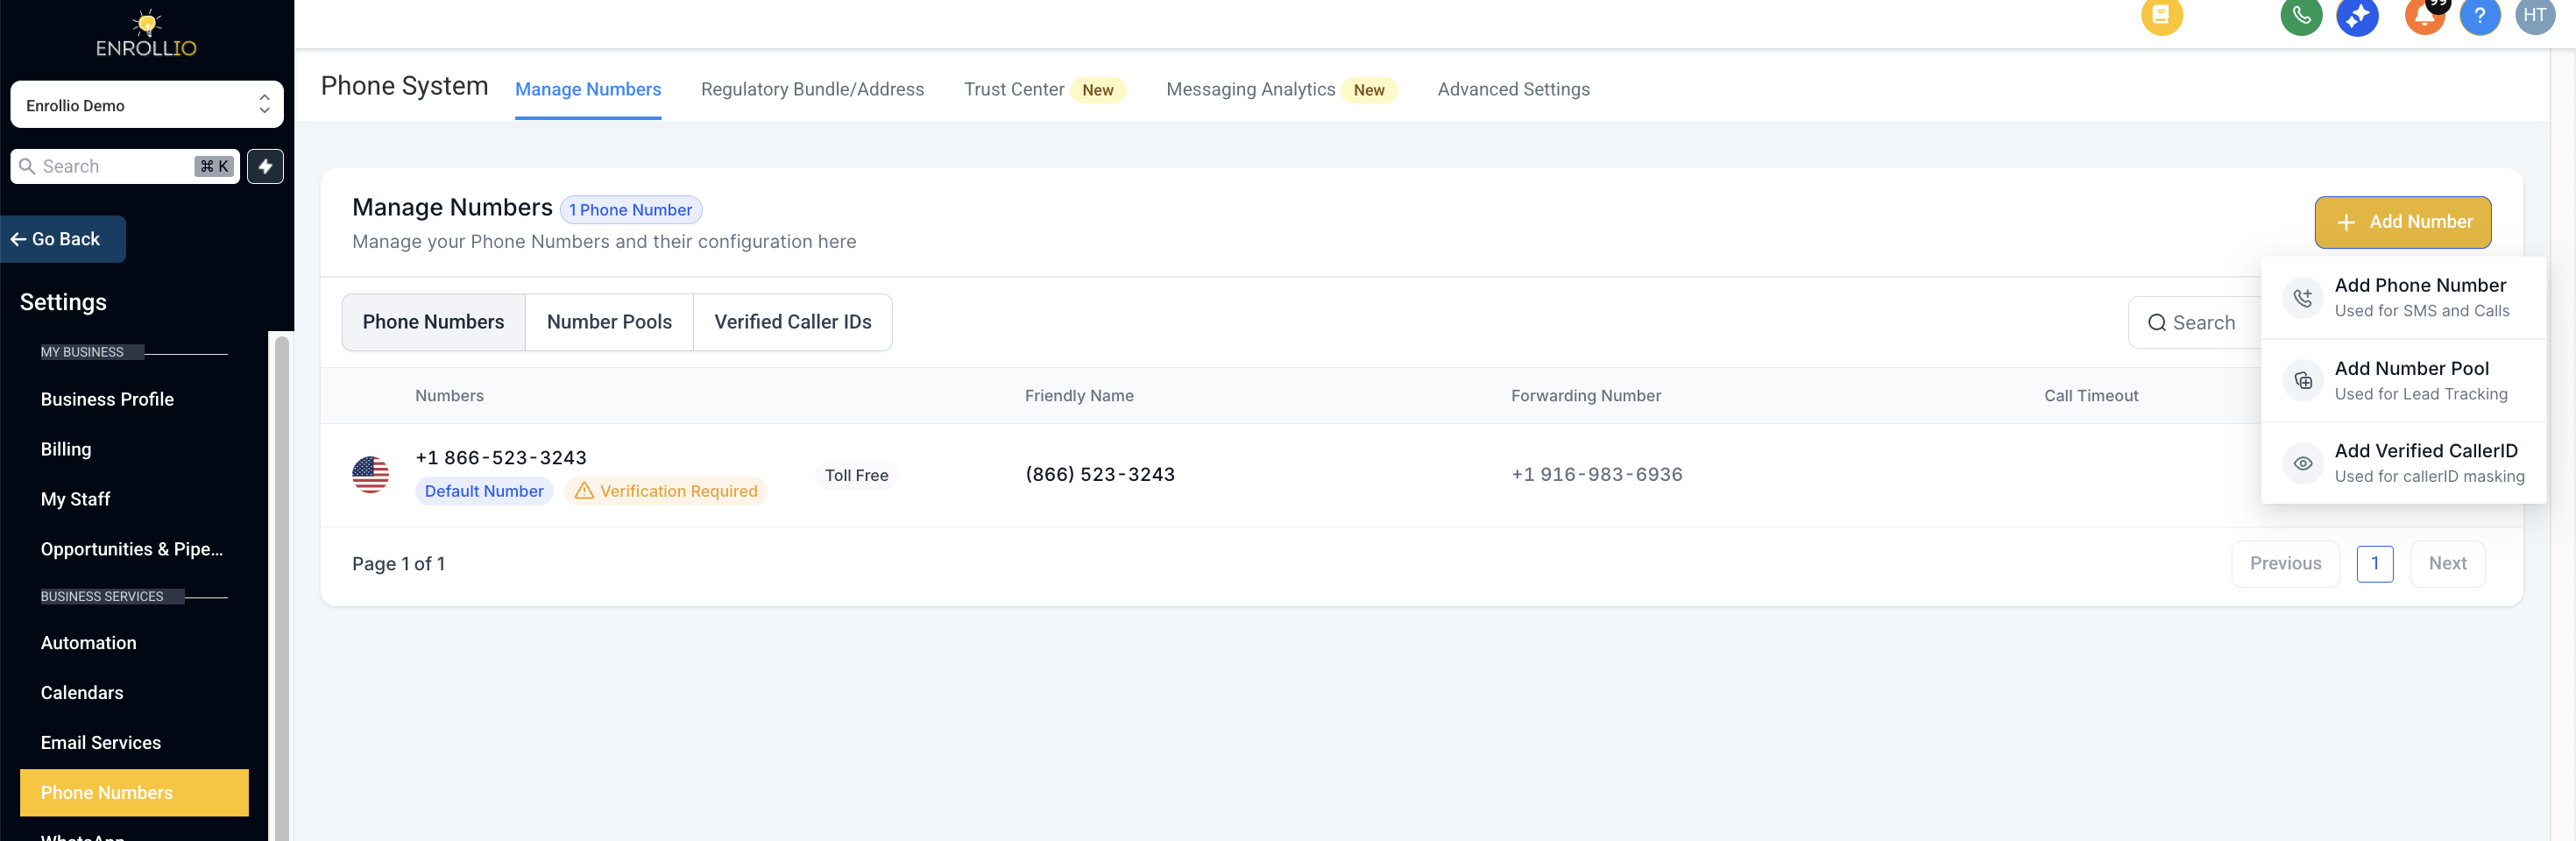Open Opportunities & Pipelines settings
2576x841 pixels.
[132, 549]
